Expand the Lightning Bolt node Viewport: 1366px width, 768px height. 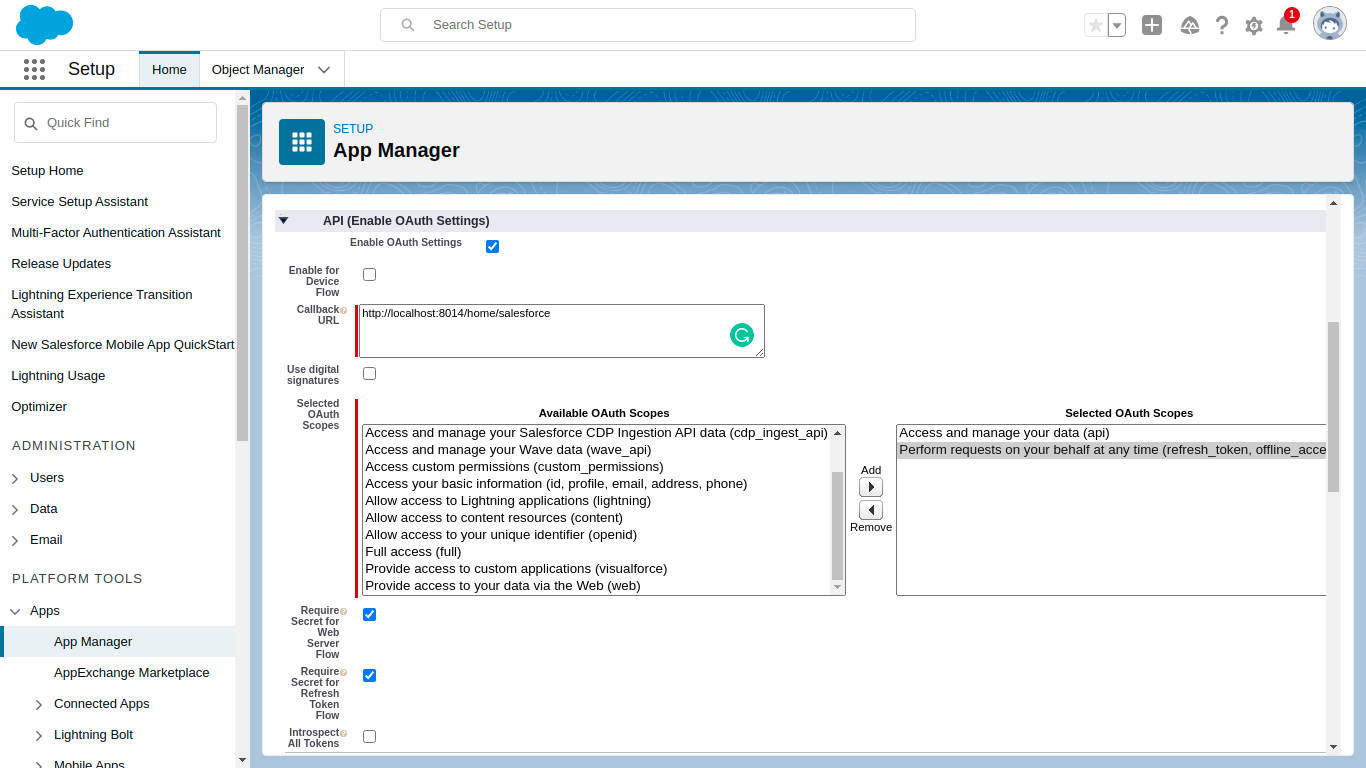tap(39, 736)
